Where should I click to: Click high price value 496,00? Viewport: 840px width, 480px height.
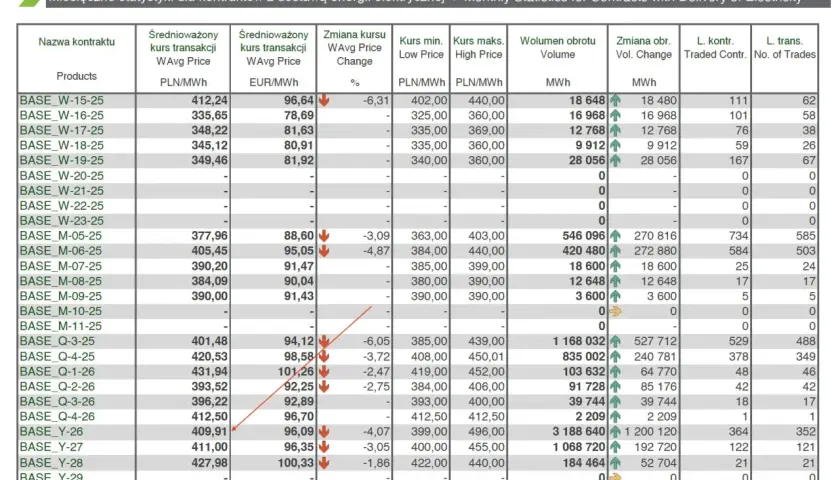click(x=486, y=431)
